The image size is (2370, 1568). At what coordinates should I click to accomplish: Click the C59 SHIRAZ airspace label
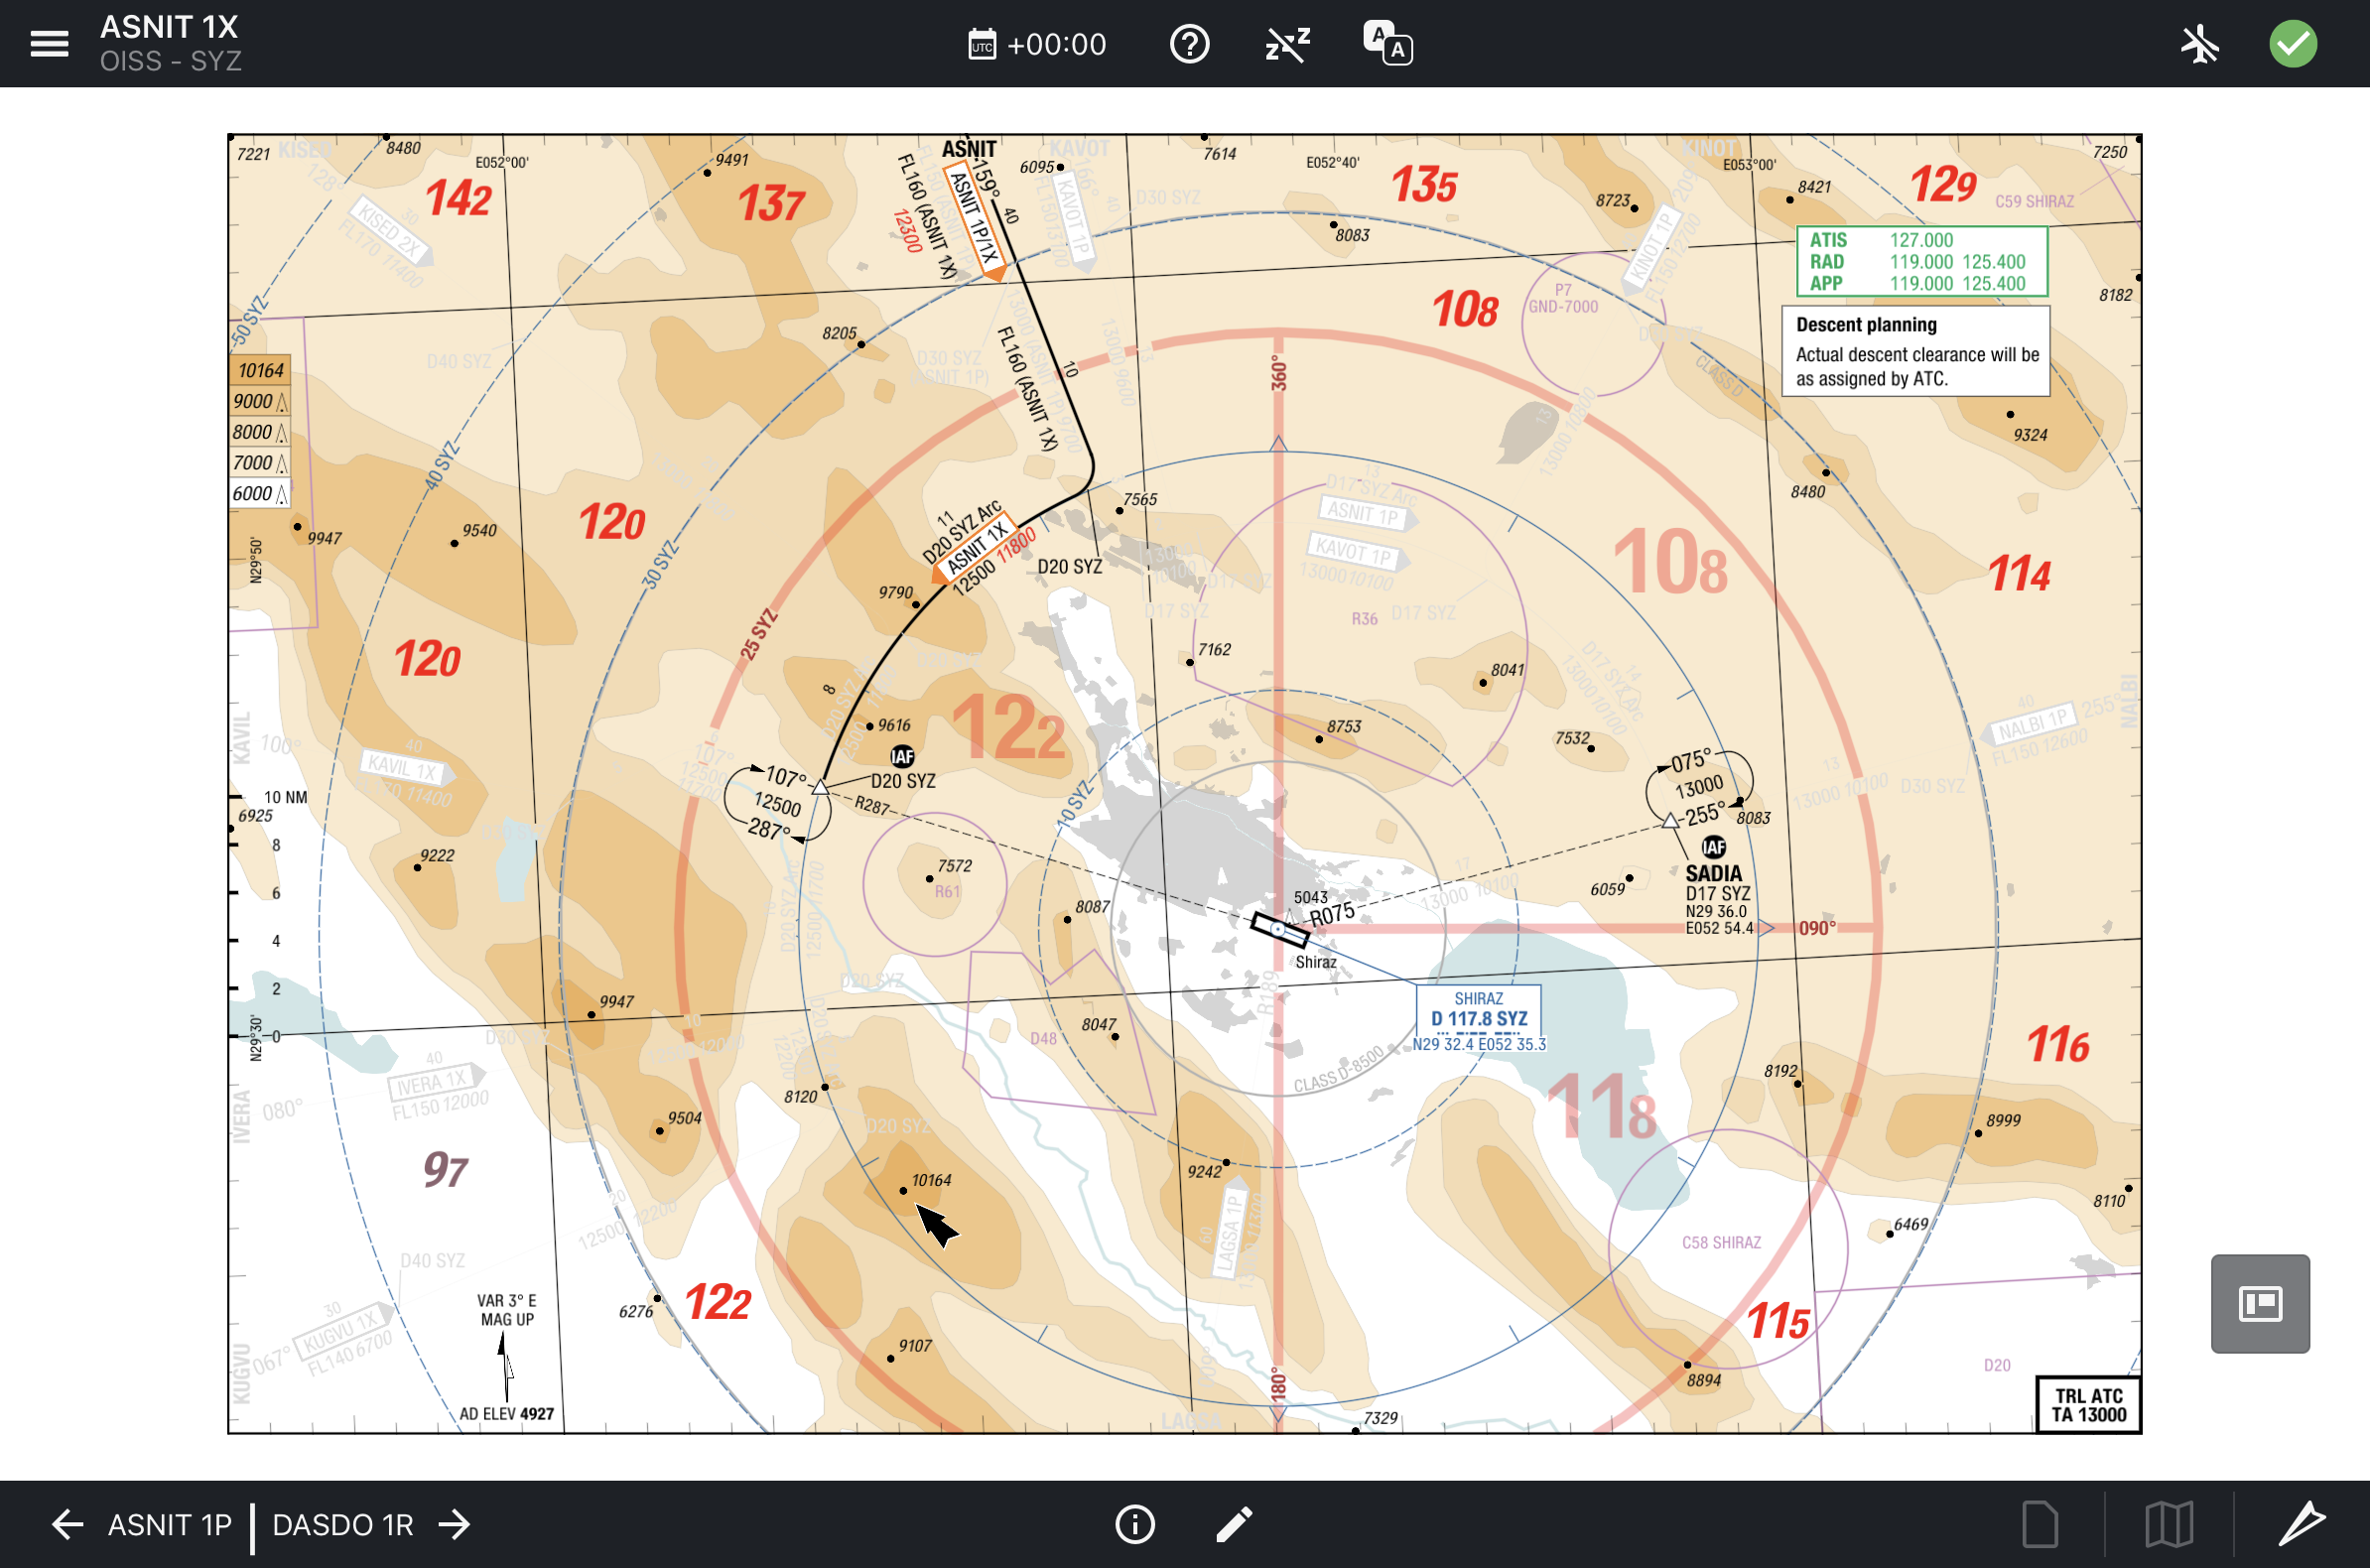tap(2034, 201)
